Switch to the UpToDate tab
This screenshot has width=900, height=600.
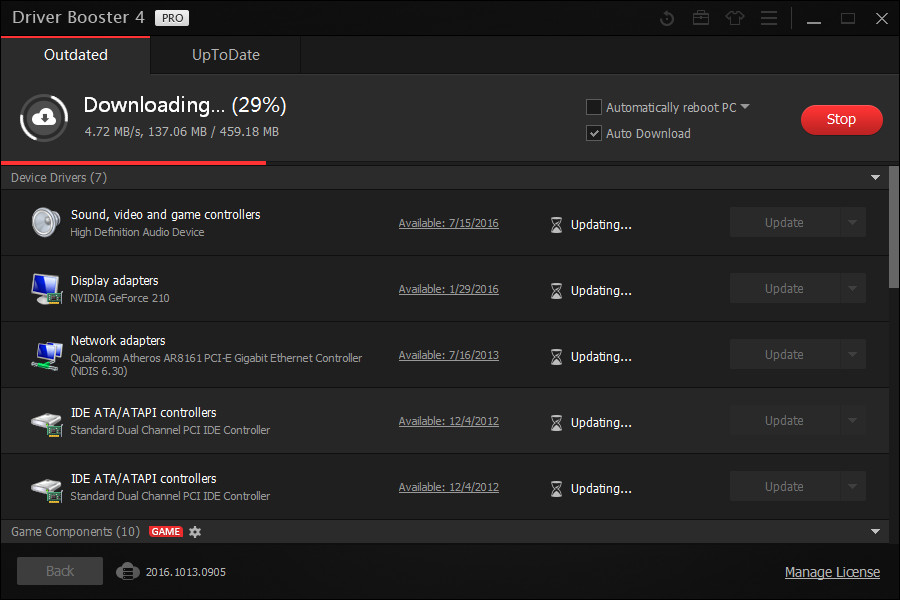click(224, 55)
